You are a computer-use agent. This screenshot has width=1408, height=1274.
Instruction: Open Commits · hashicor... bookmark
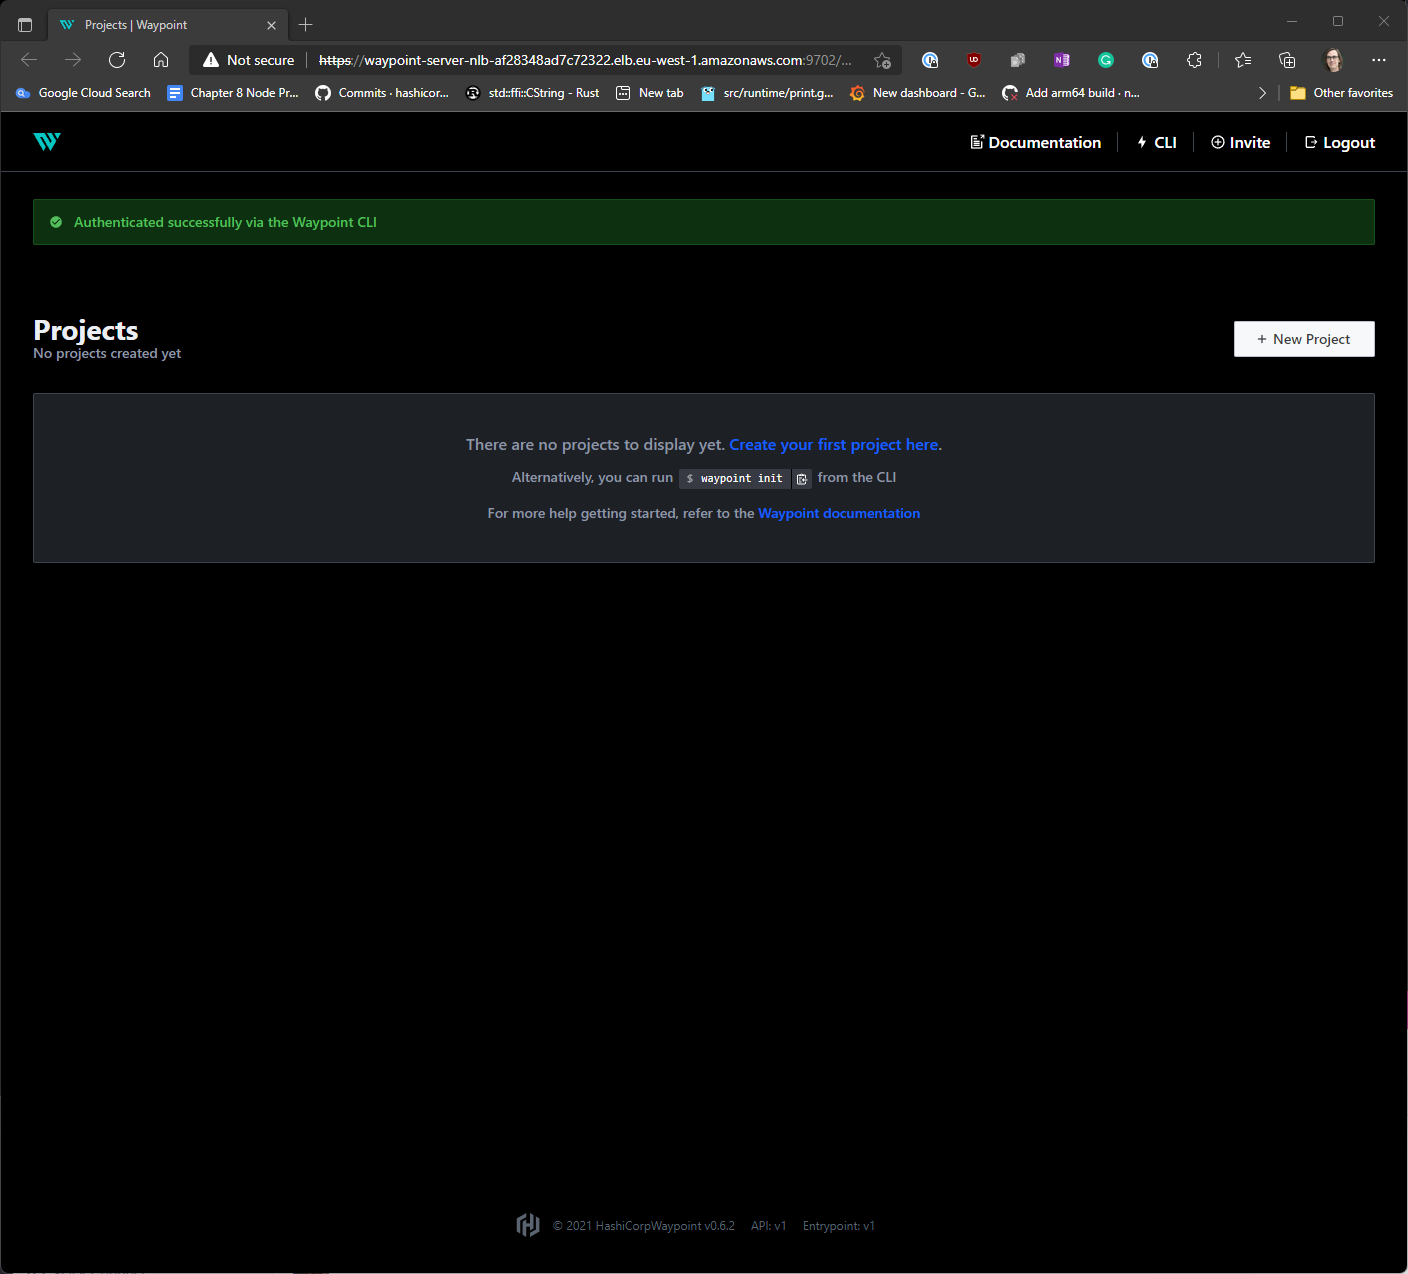click(382, 93)
